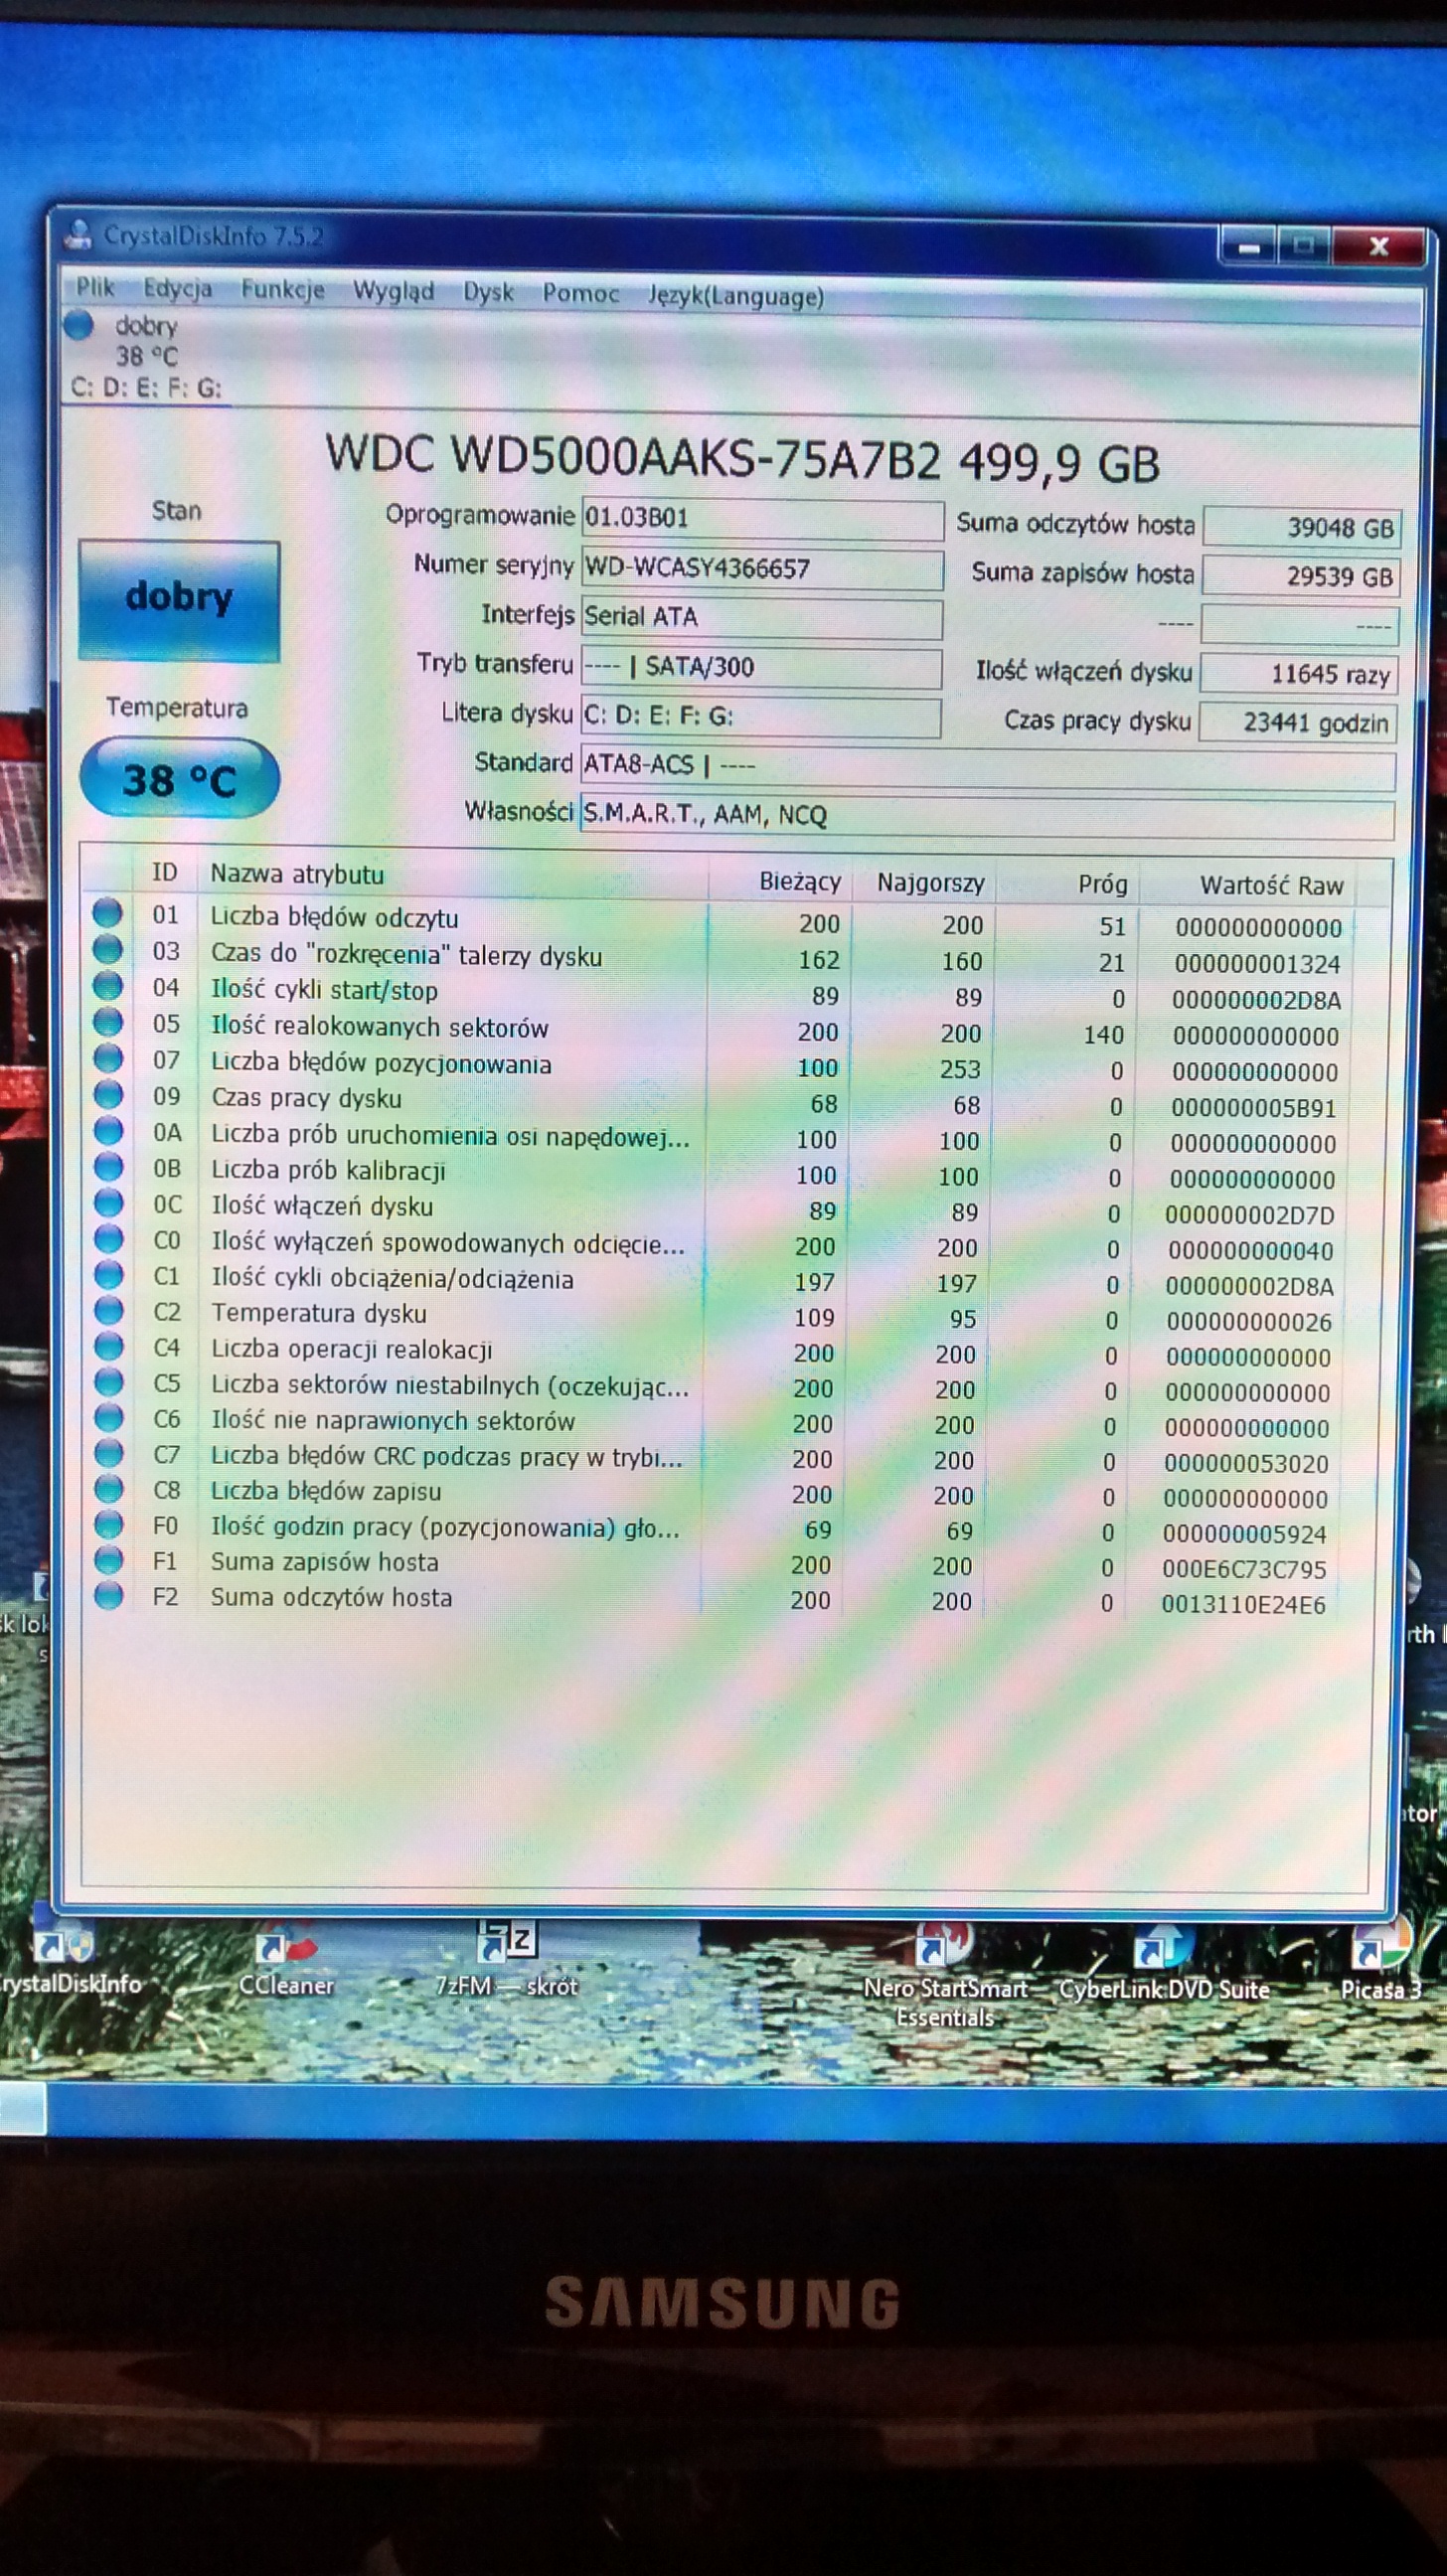This screenshot has width=1447, height=2576.
Task: Close the CrystalDiskInfo window
Action: tap(1378, 246)
